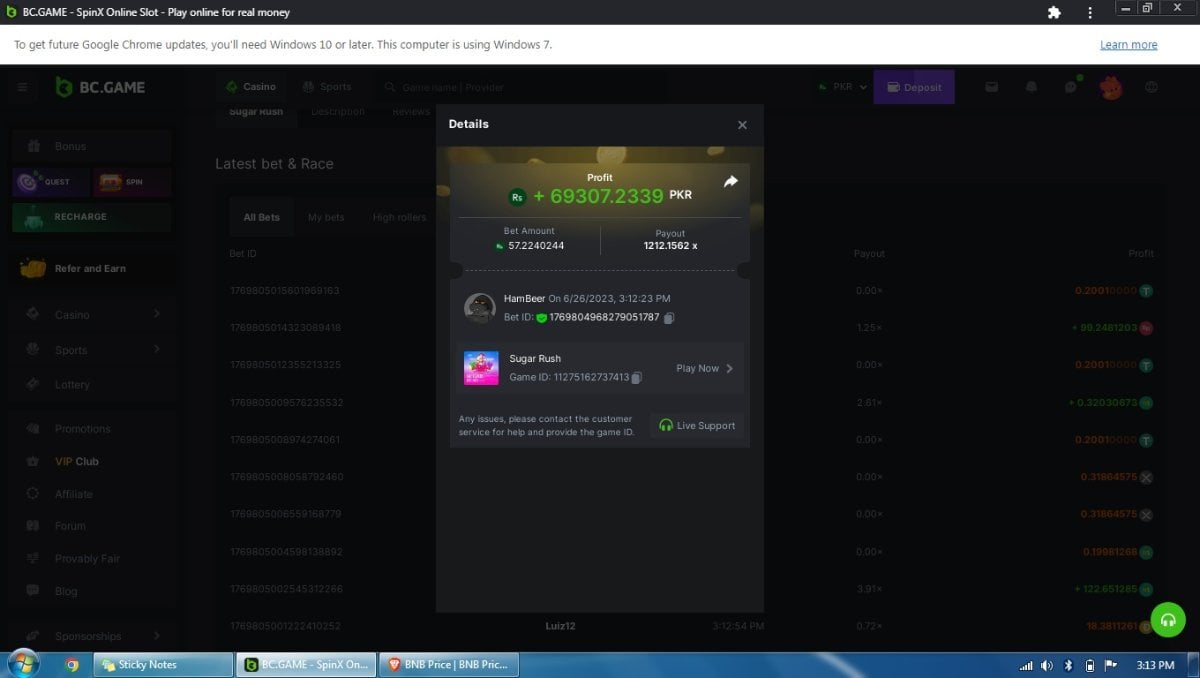Click the Sugar Rush game thumbnail
The image size is (1200, 678).
pyautogui.click(x=481, y=368)
